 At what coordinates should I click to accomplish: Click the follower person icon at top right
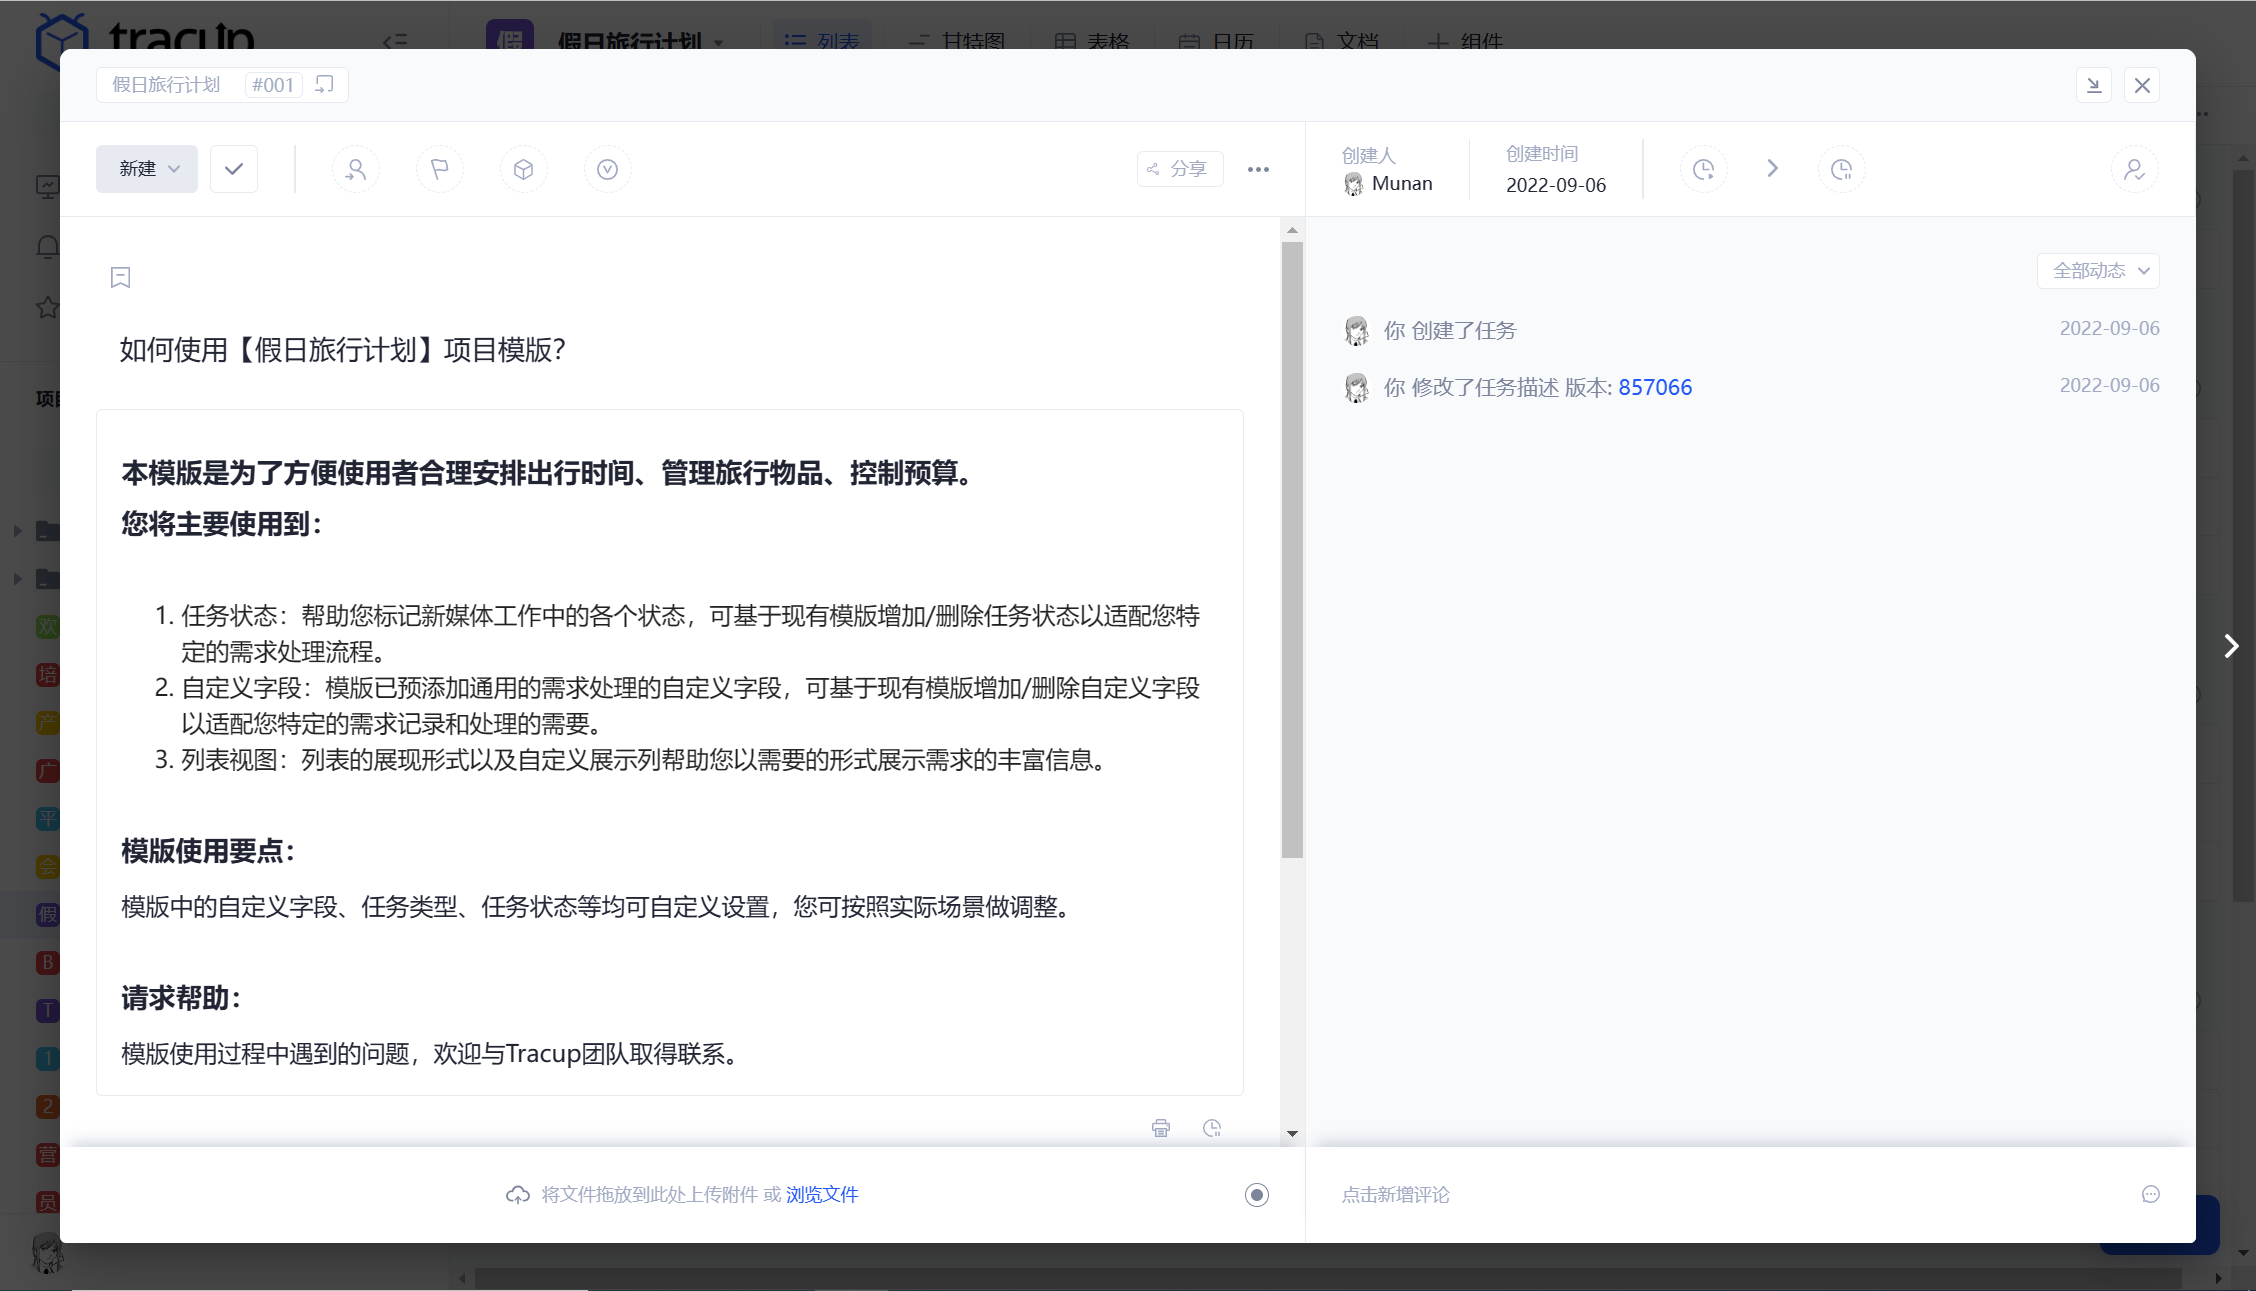2134,169
